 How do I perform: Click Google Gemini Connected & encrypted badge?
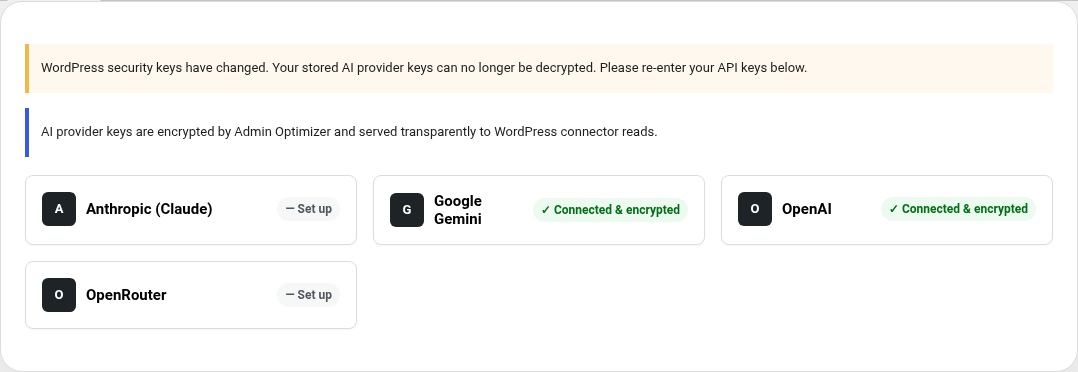tap(610, 210)
